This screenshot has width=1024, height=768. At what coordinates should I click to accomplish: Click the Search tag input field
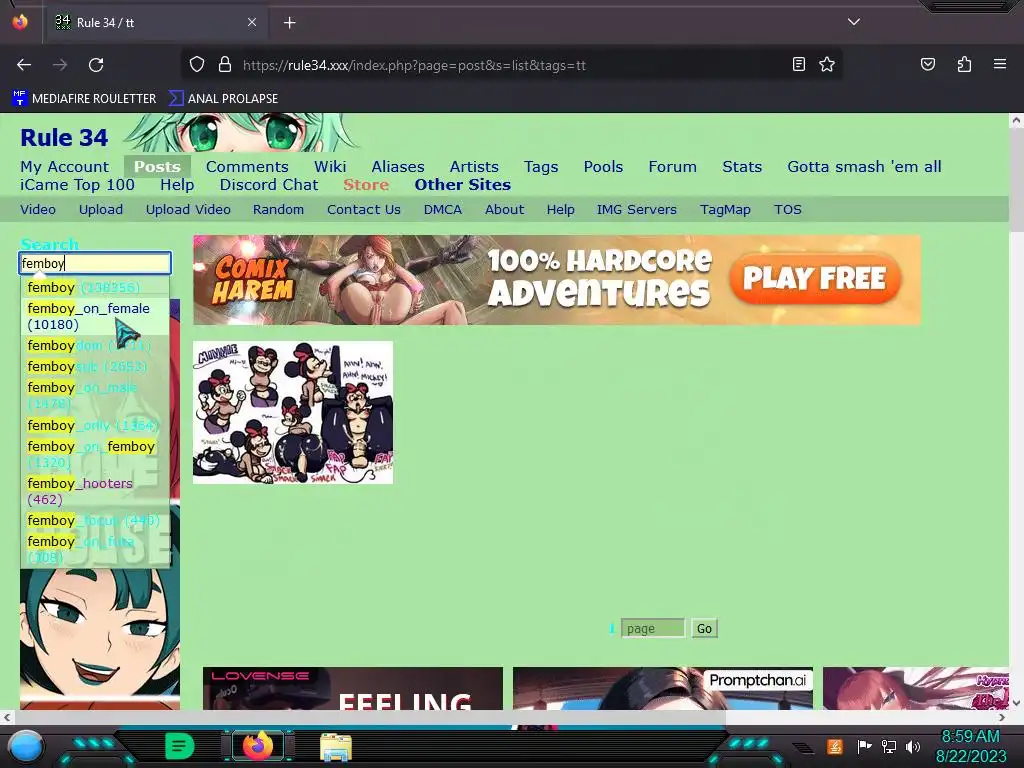(95, 263)
